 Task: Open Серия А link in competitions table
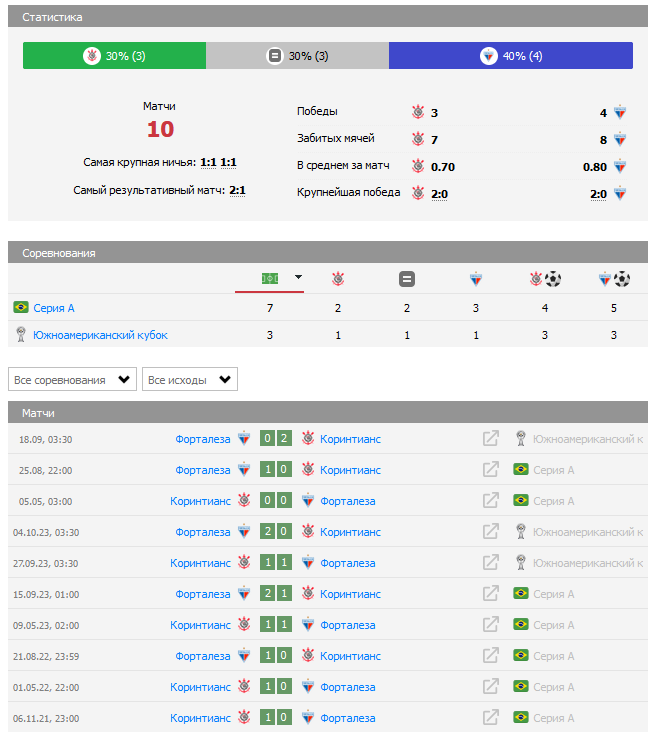54,308
